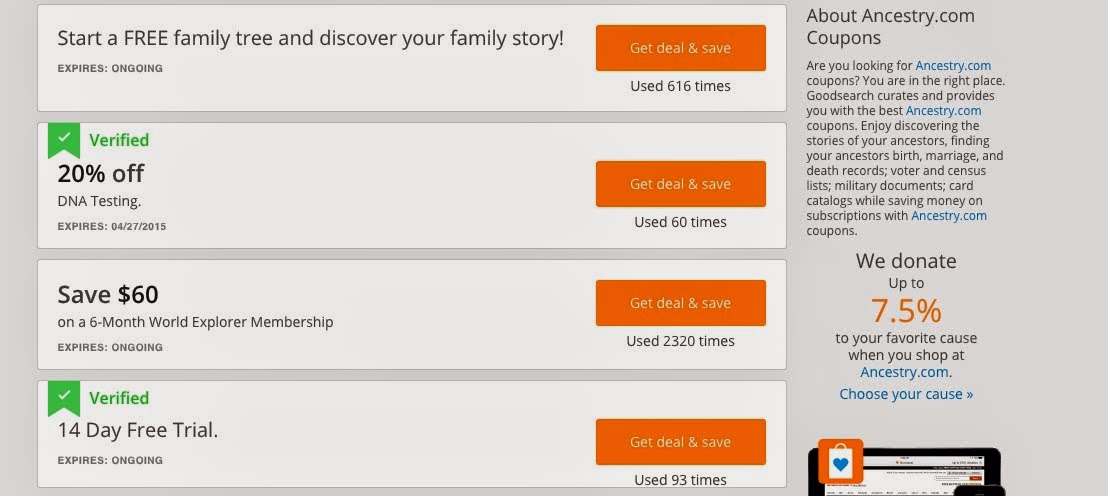Open 'Choose your cause' link

click(x=906, y=394)
